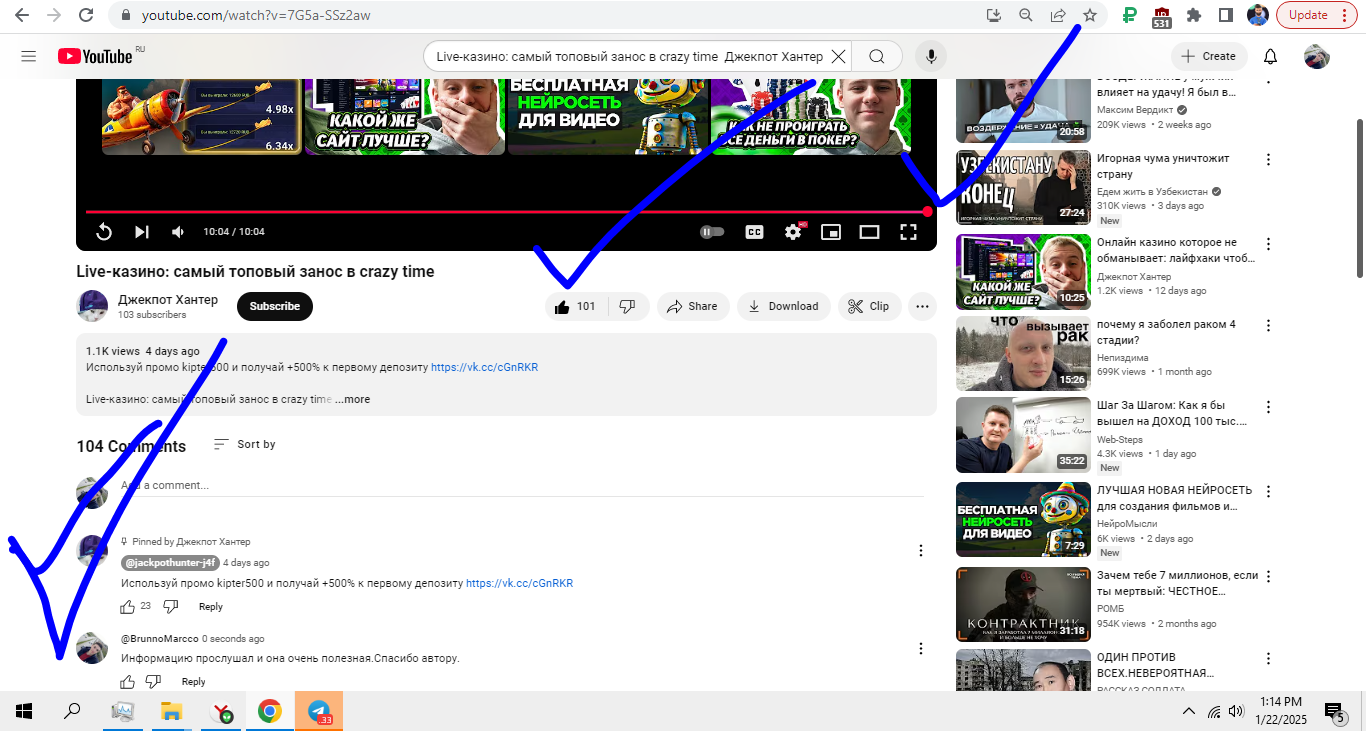1366x731 pixels.
Task: Open the notifications bell
Action: click(x=1270, y=57)
